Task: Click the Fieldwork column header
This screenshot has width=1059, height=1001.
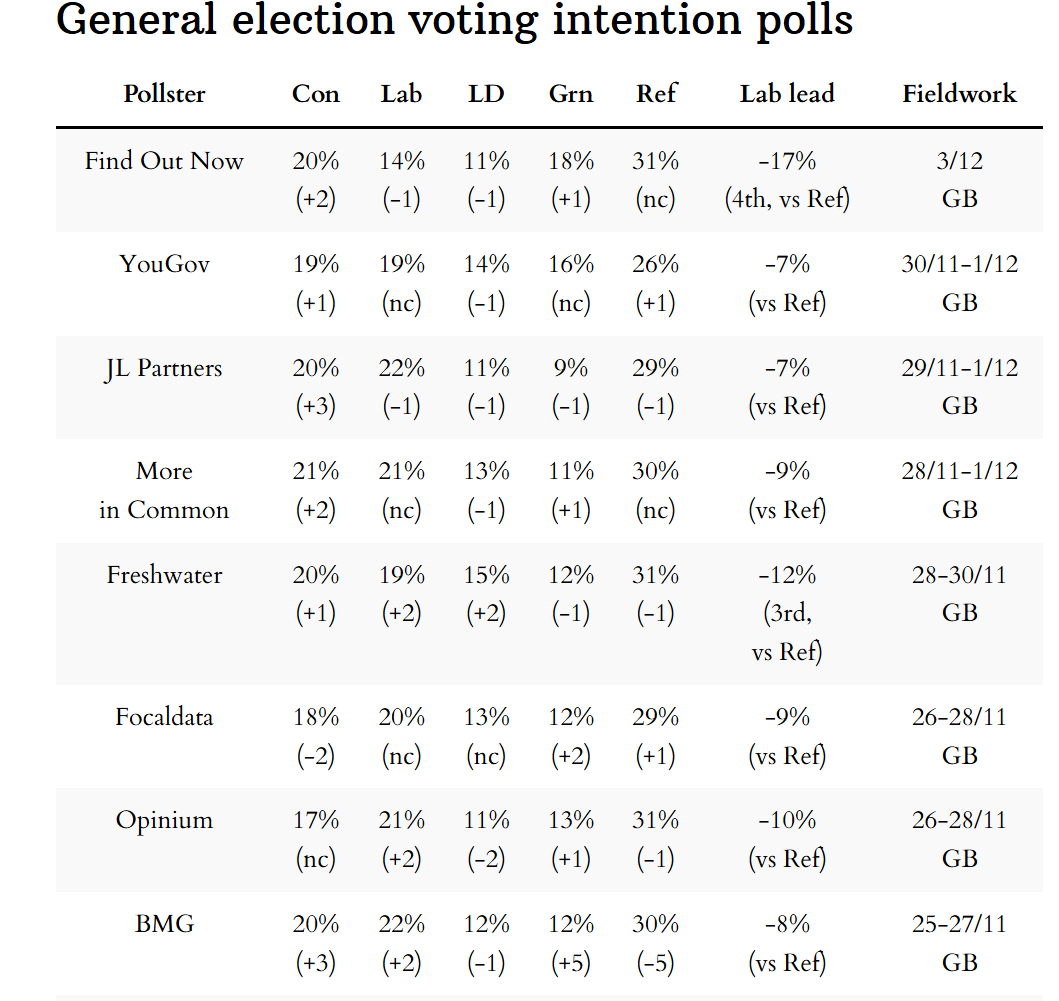Action: click(x=959, y=94)
